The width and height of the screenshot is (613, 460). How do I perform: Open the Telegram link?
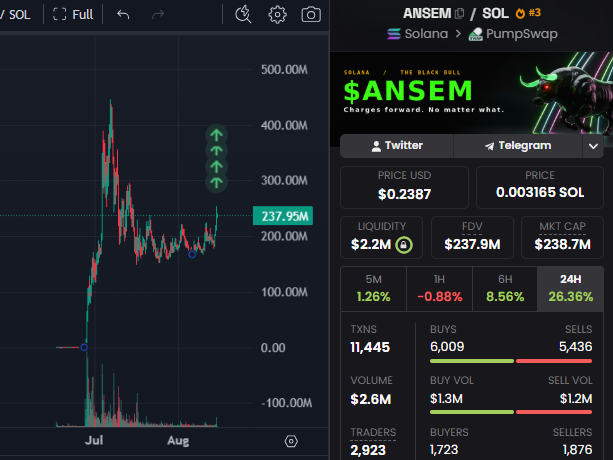(x=518, y=146)
